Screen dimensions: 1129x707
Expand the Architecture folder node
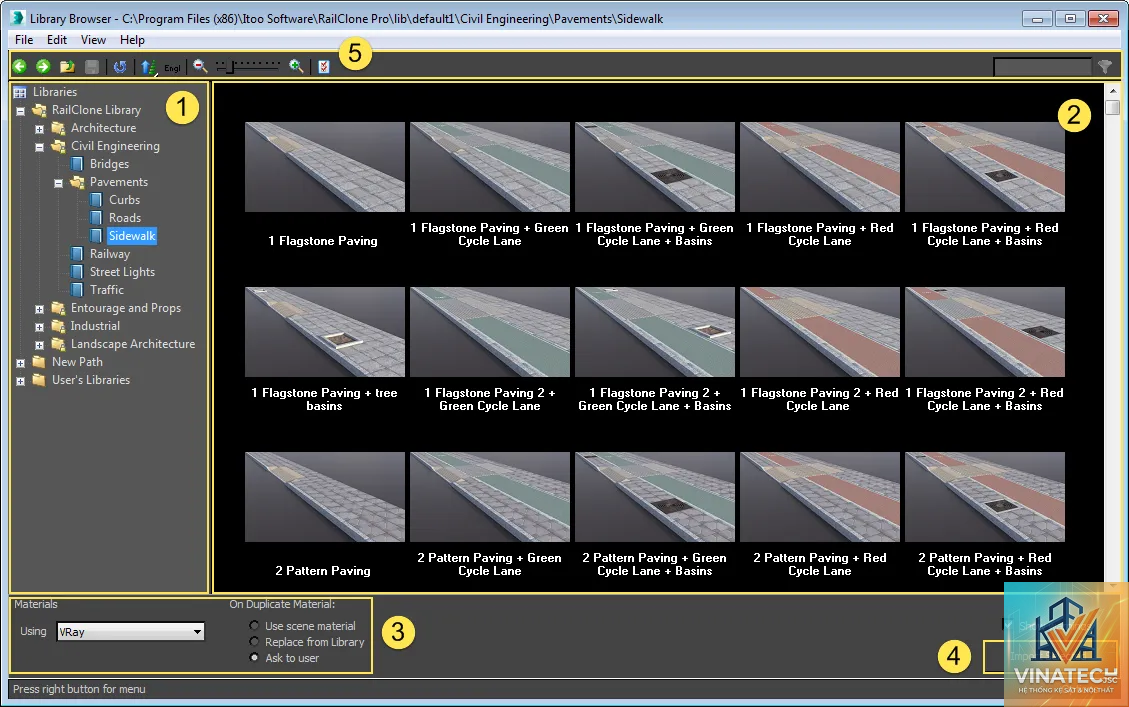point(40,129)
